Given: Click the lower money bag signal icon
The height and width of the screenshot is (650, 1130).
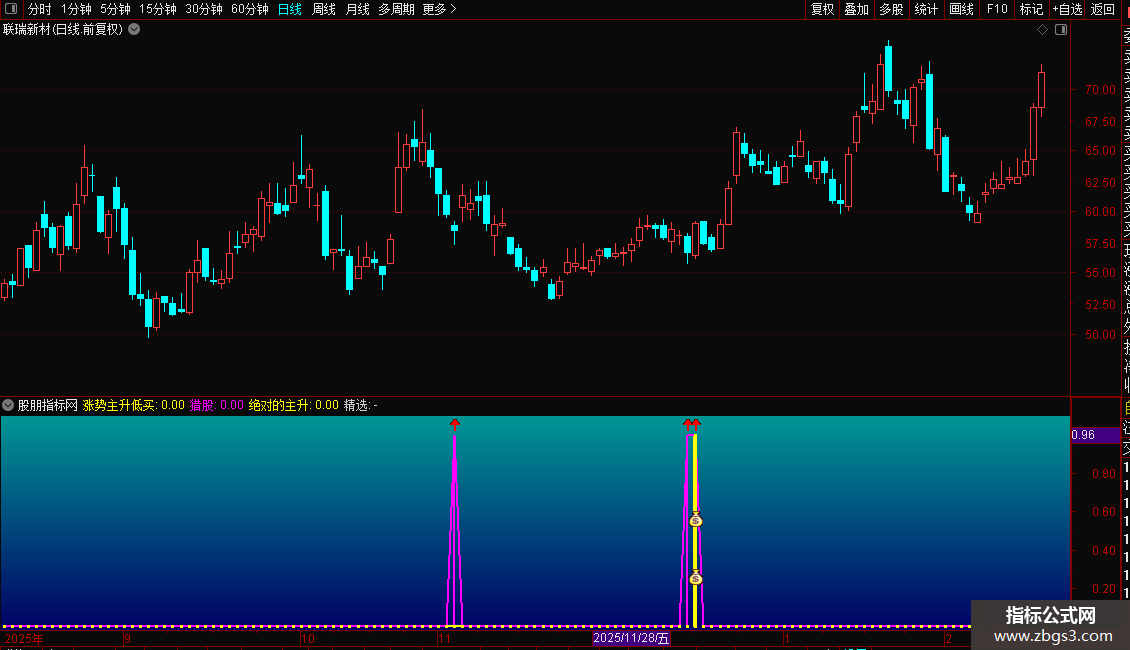Looking at the screenshot, I should pos(695,578).
